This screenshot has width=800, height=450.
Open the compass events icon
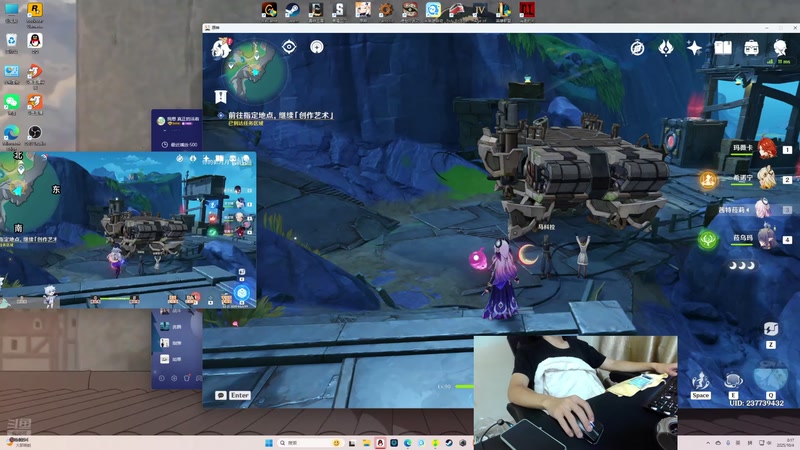(637, 48)
